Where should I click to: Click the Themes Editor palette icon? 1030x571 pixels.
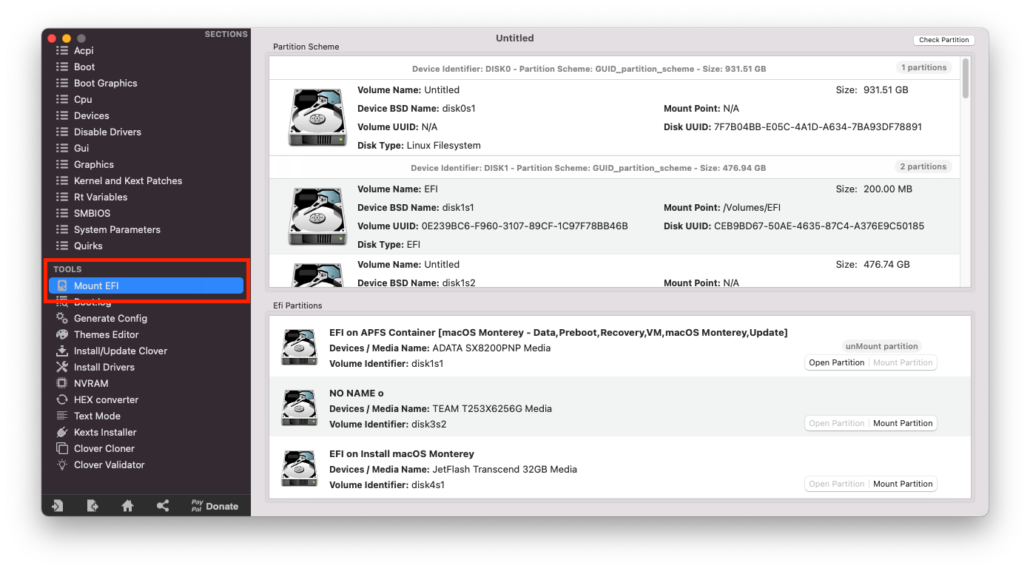click(x=62, y=335)
